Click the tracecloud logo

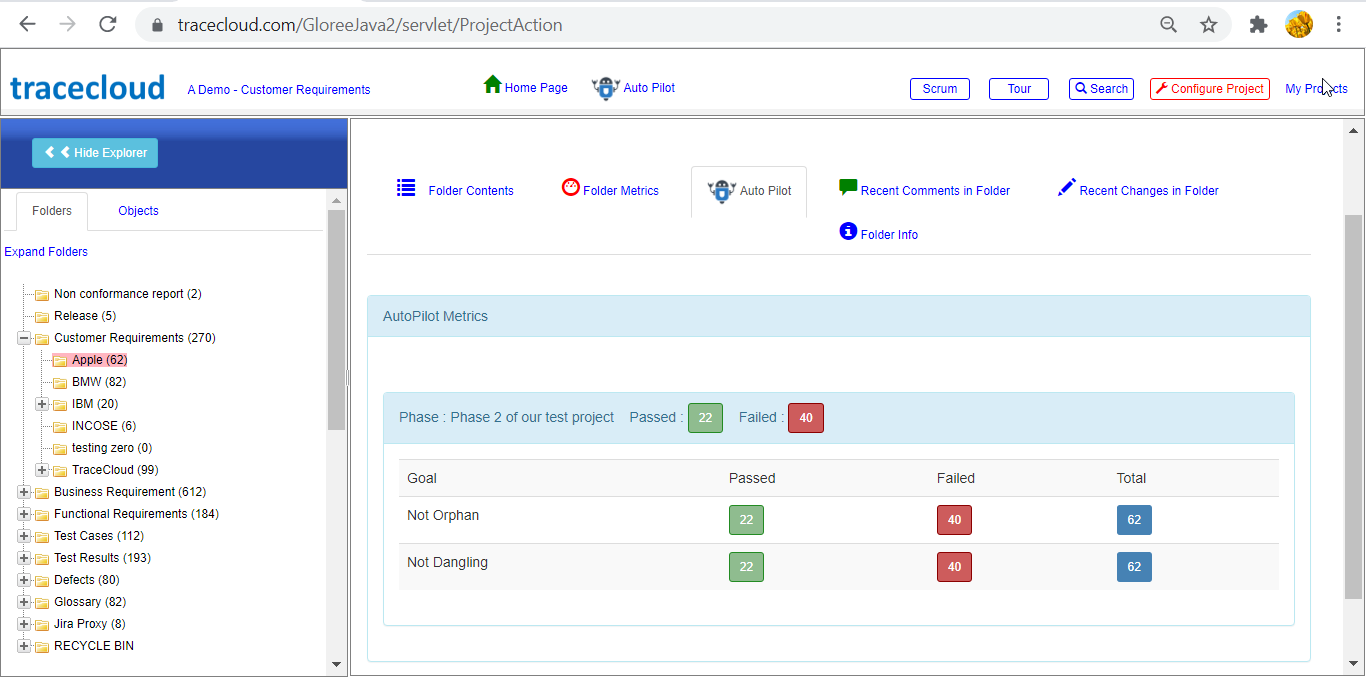[x=88, y=88]
